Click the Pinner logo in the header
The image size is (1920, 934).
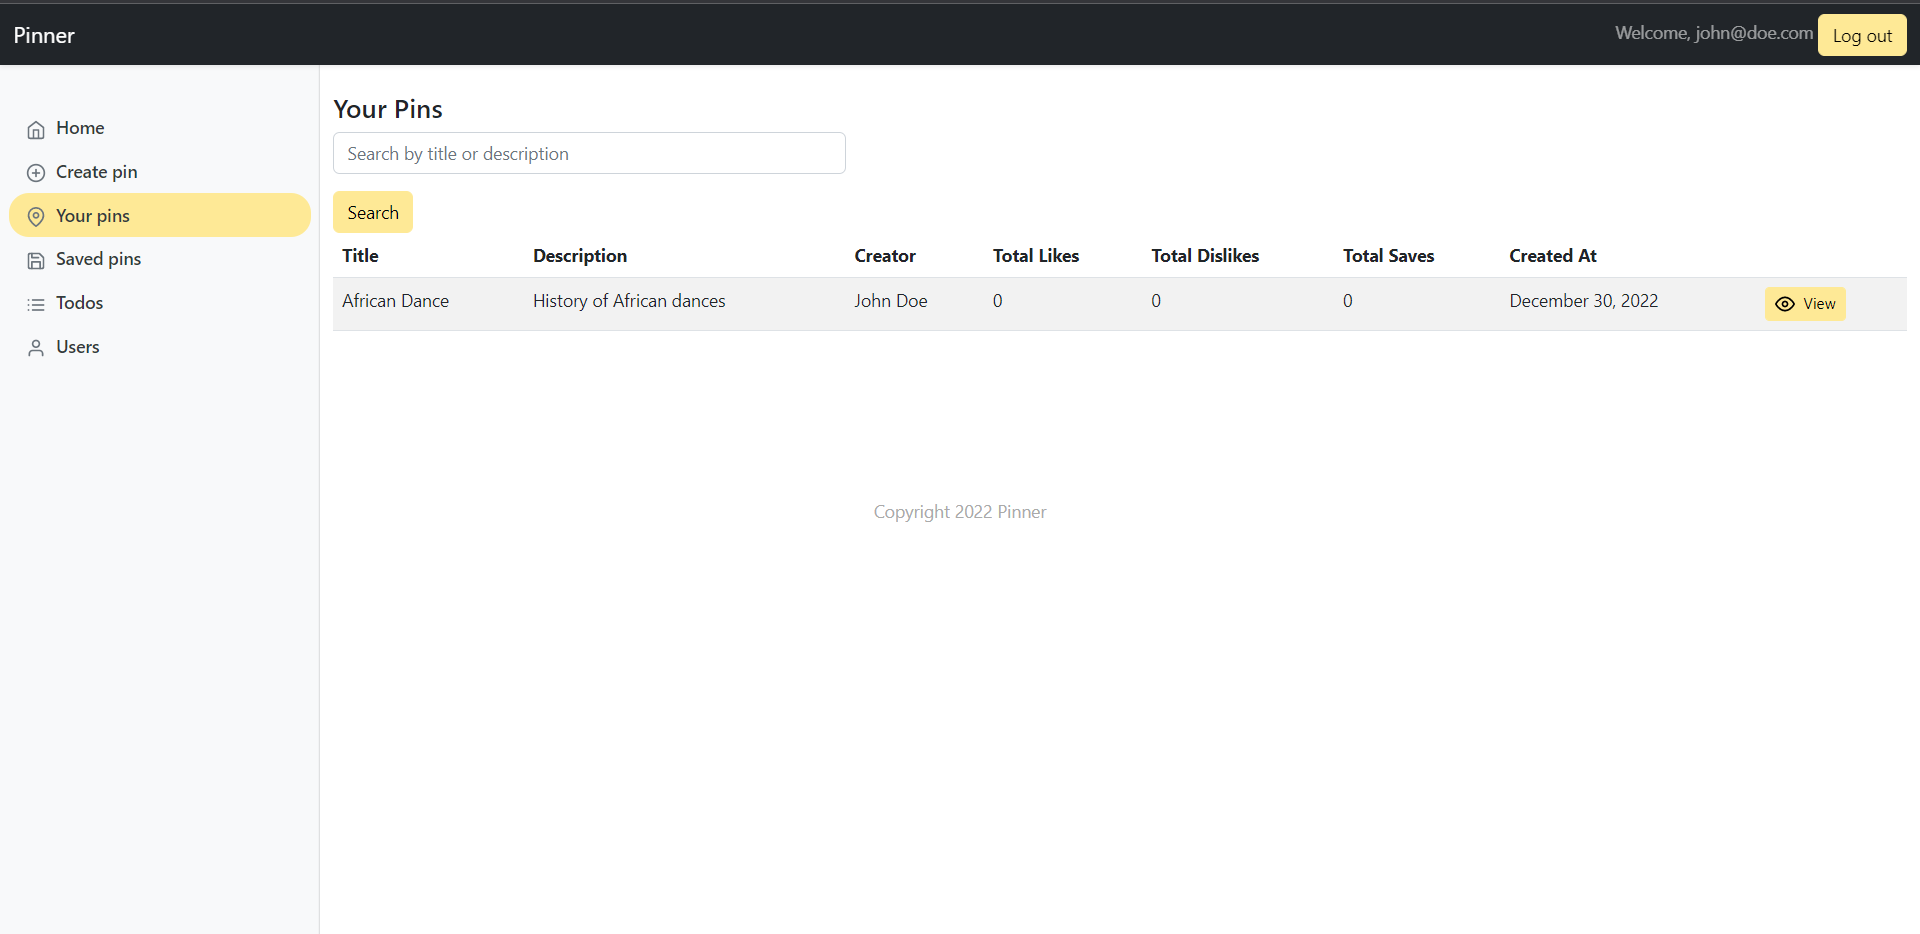coord(43,34)
